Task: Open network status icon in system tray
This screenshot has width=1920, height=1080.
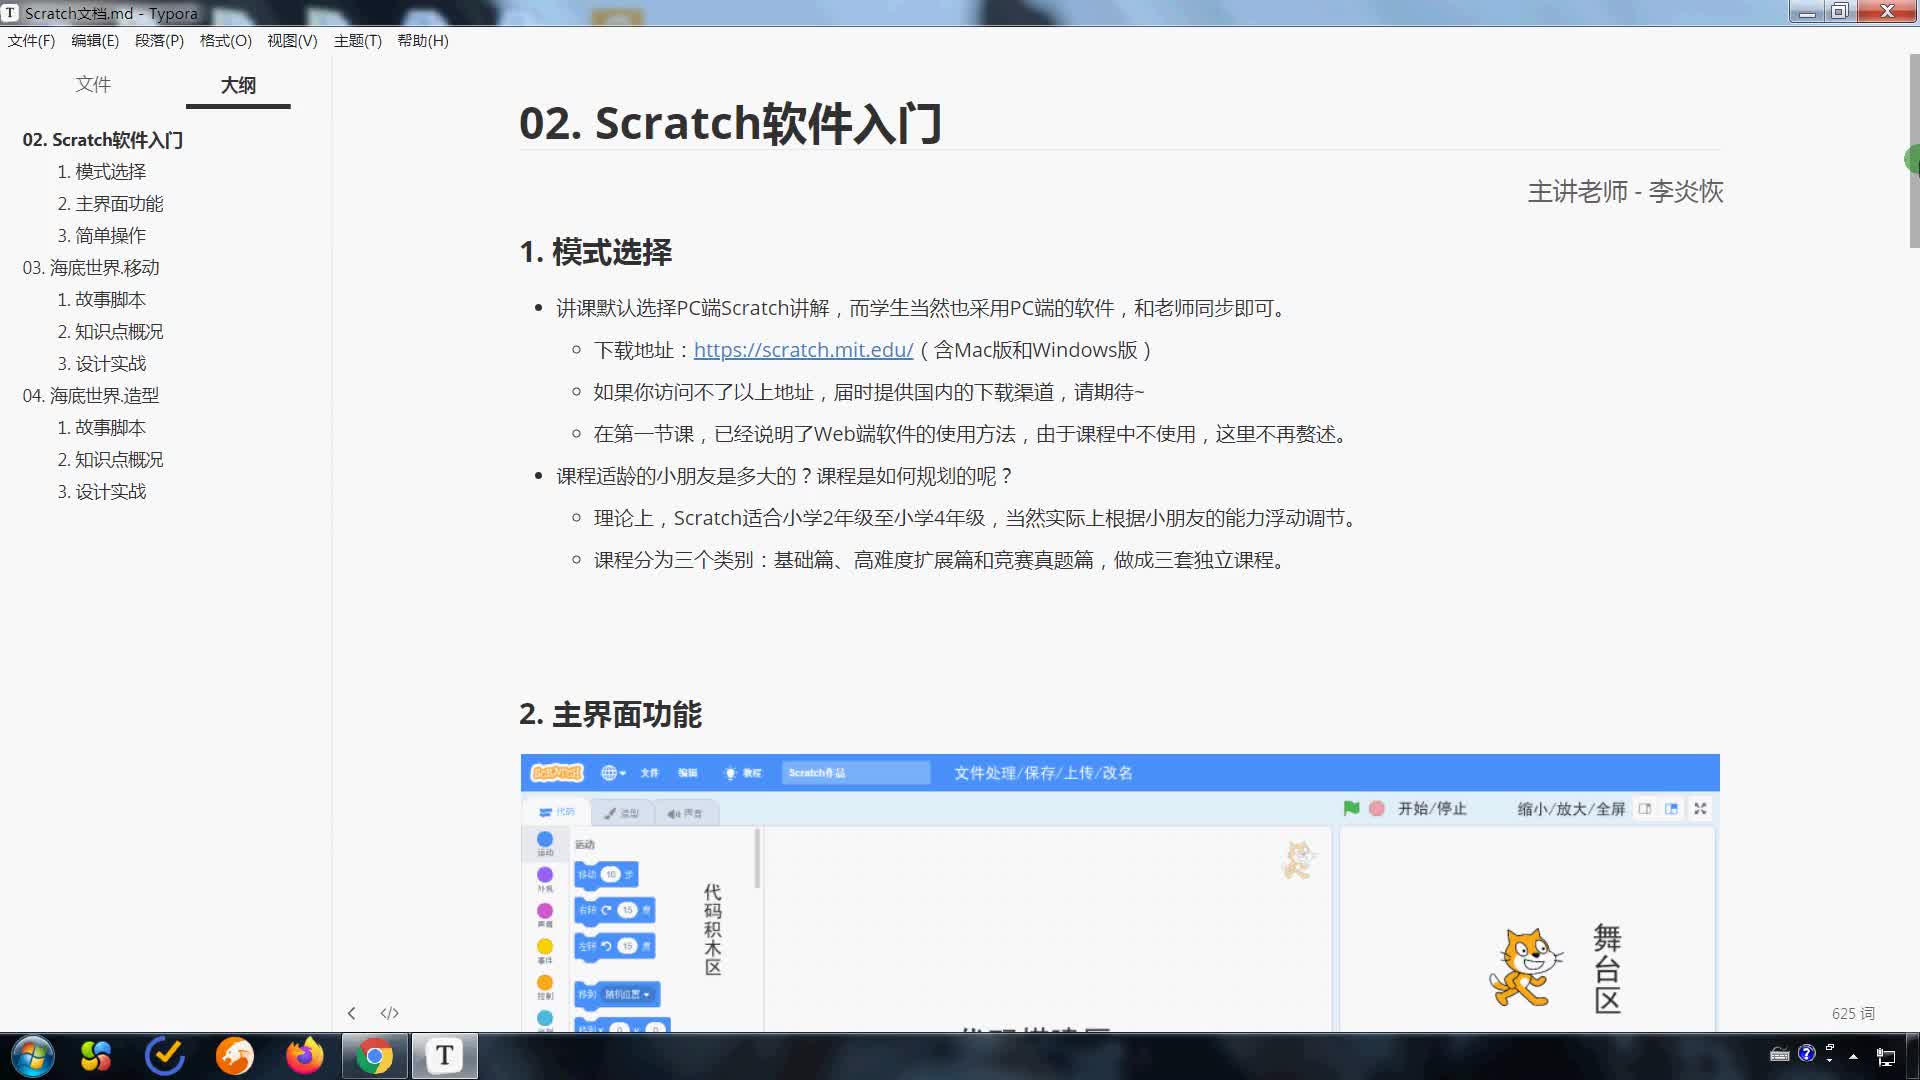Action: [x=1886, y=1056]
